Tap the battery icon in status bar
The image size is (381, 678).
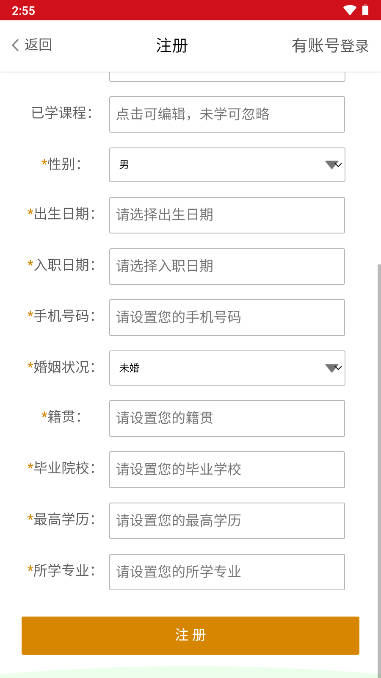365,10
